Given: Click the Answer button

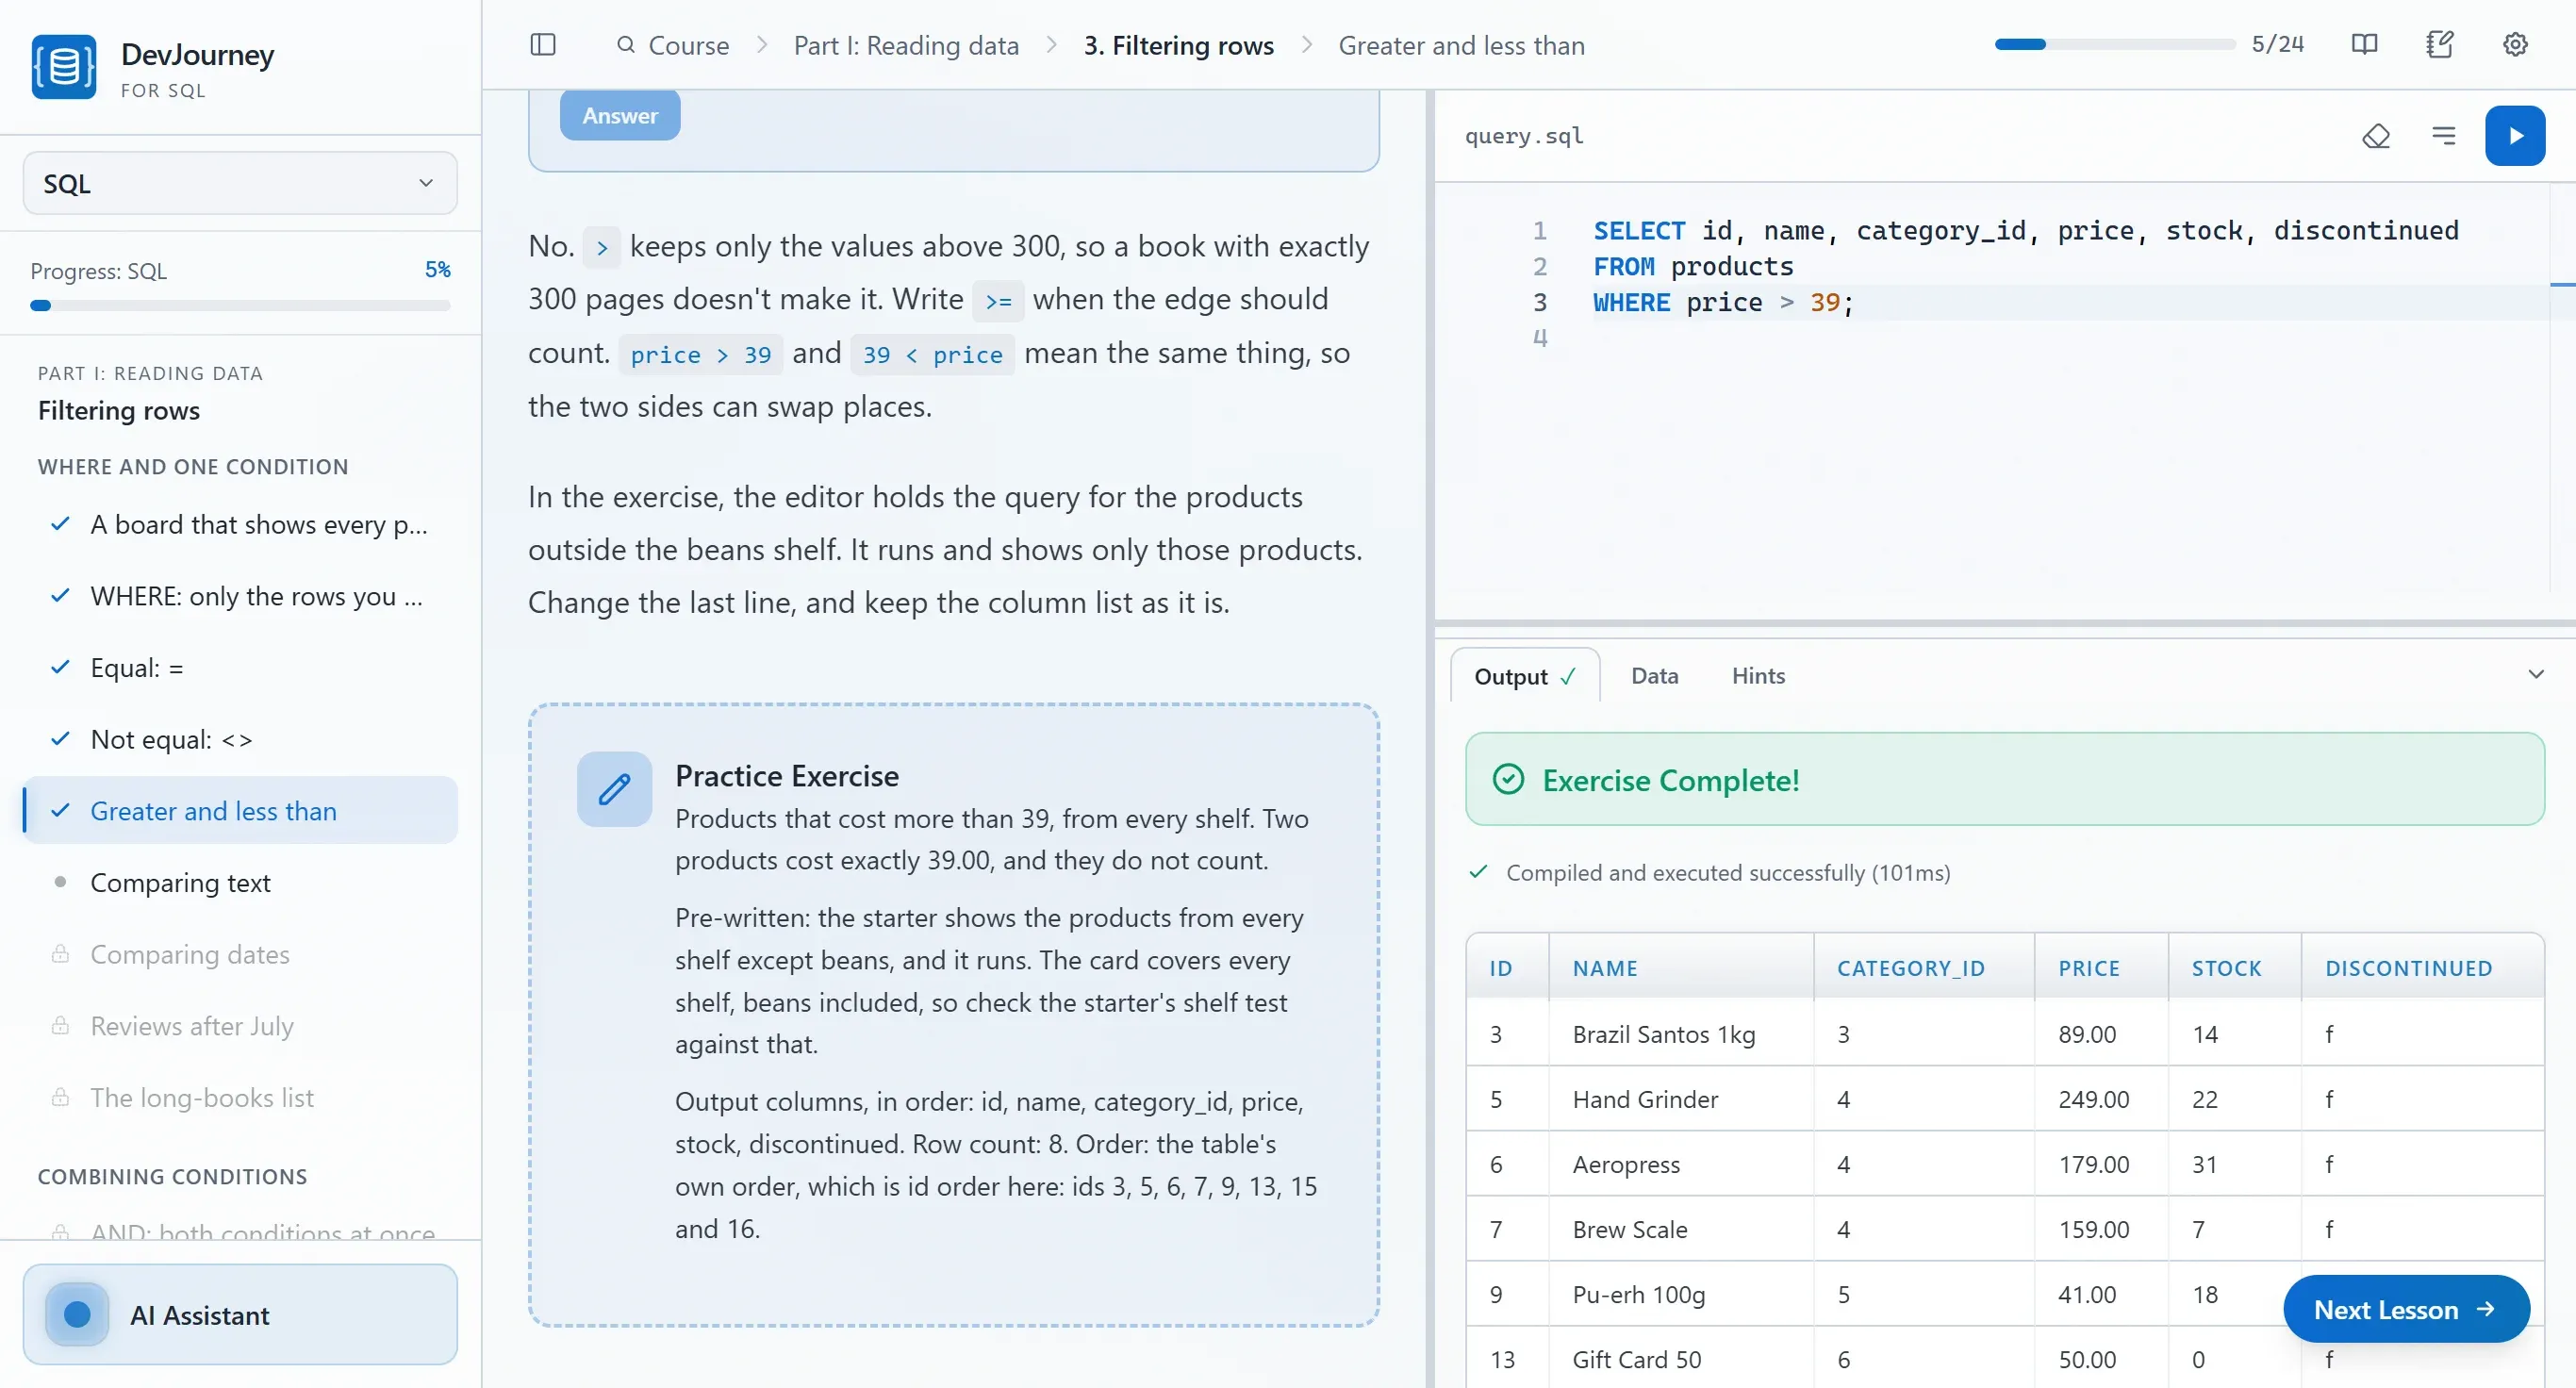Looking at the screenshot, I should (x=620, y=116).
